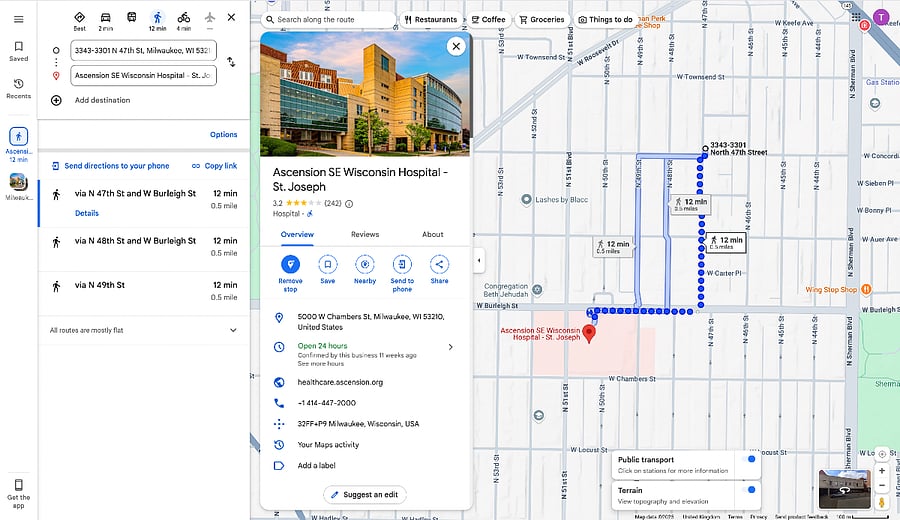Image resolution: width=900 pixels, height=520 pixels.
Task: Zoom out on the map
Action: pyautogui.click(x=882, y=486)
